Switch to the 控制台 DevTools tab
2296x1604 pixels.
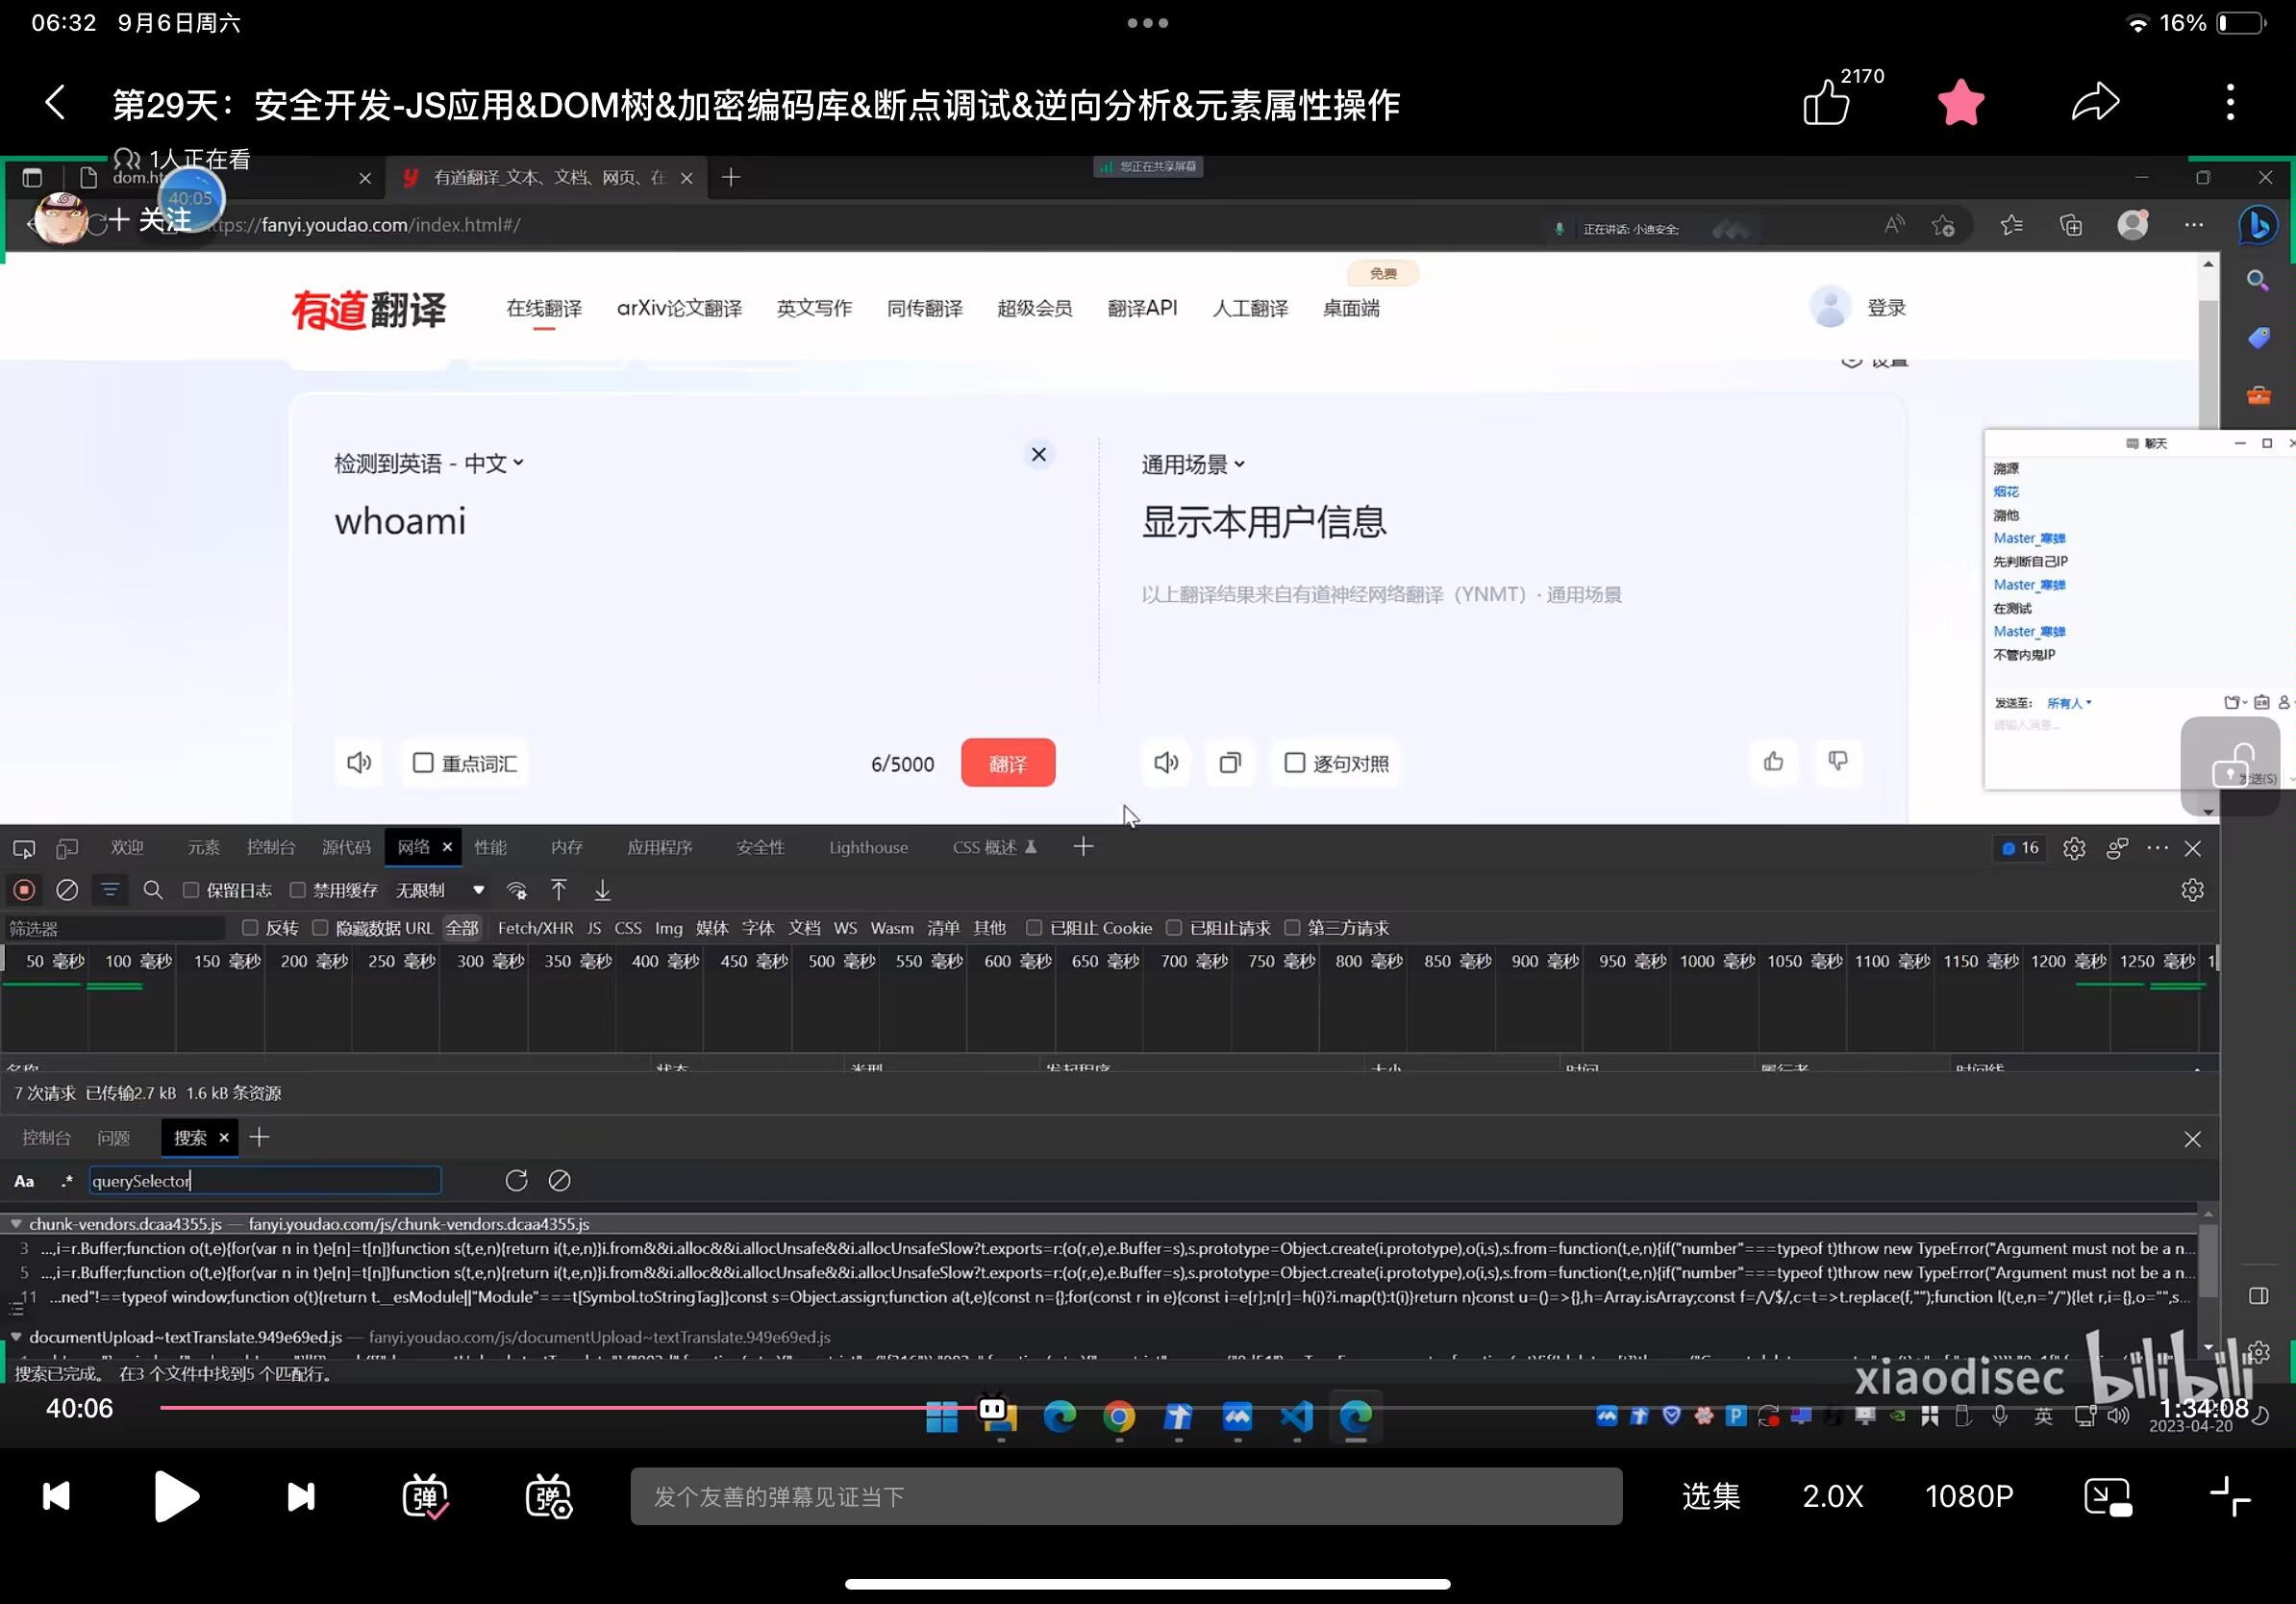click(271, 848)
